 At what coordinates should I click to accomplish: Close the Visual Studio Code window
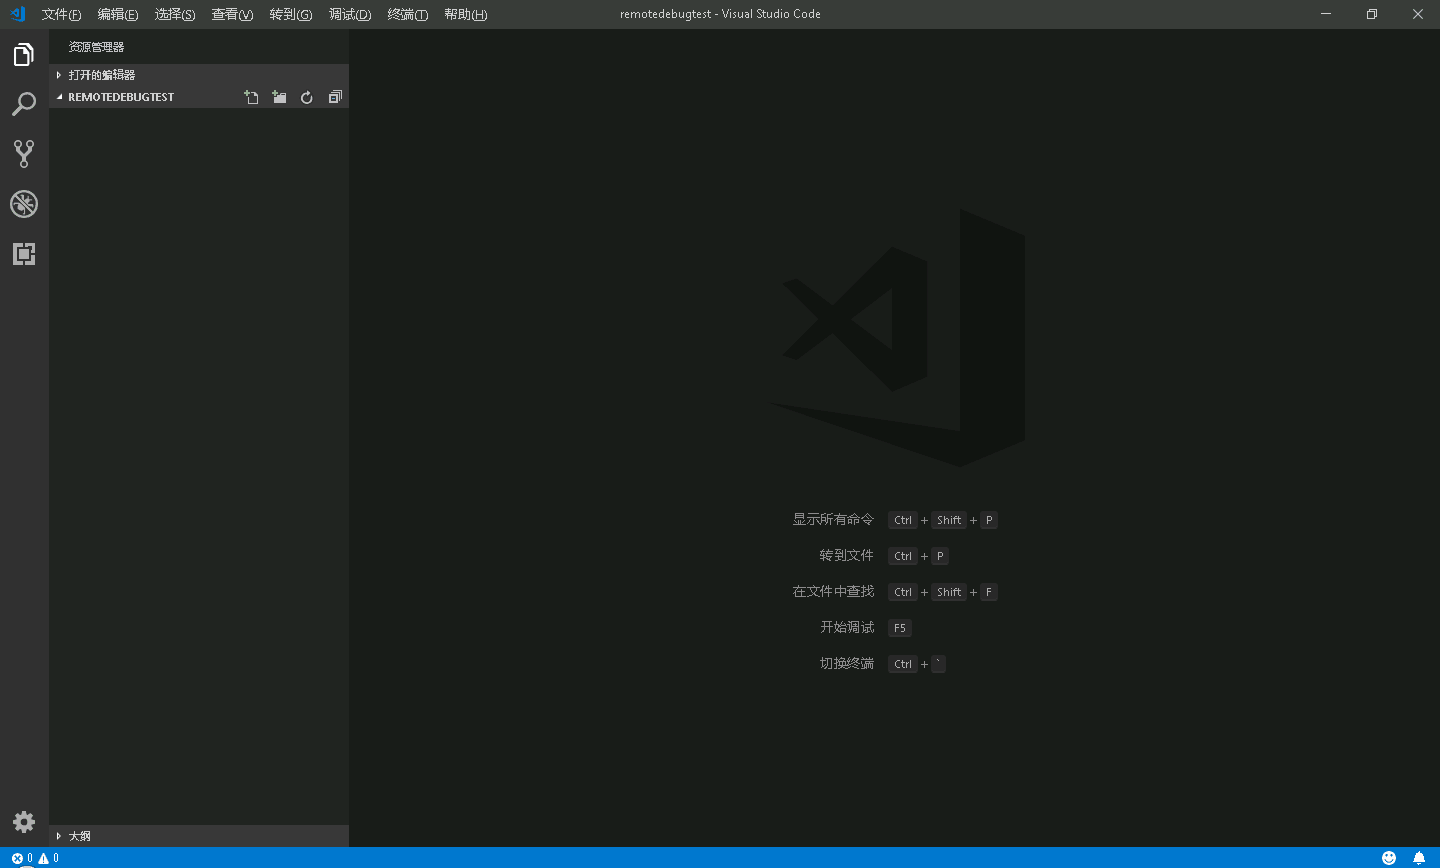point(1418,14)
